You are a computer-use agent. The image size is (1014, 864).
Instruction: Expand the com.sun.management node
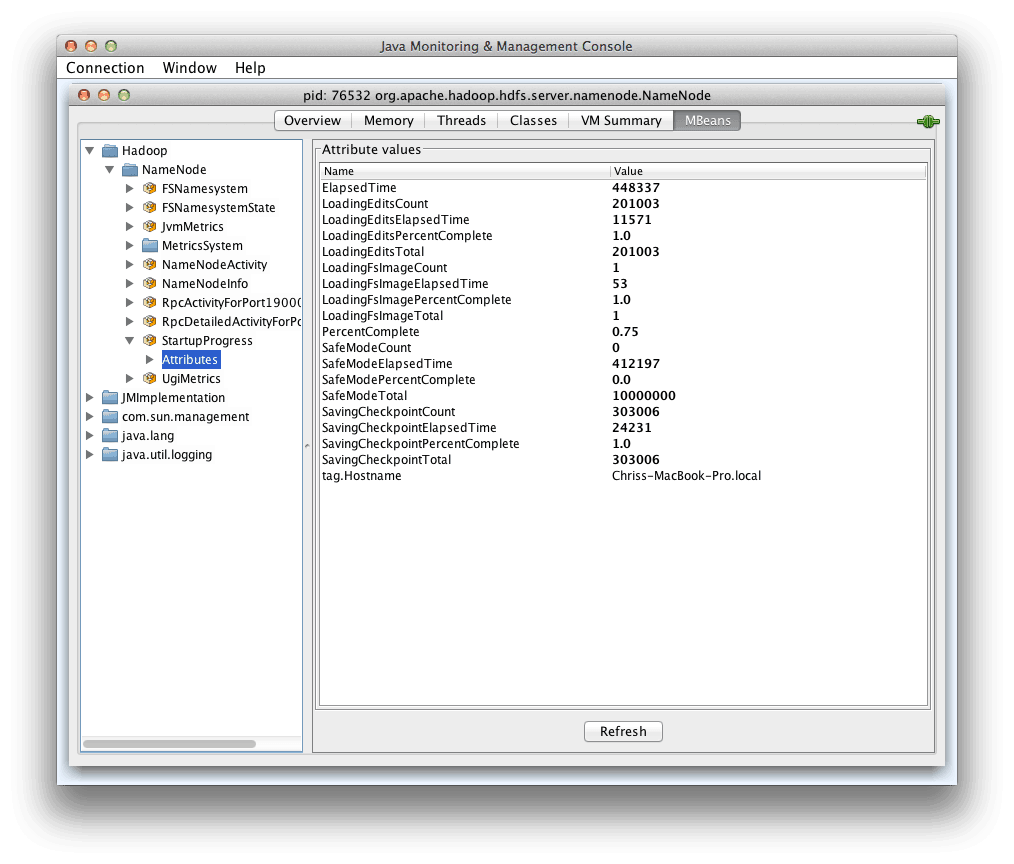[x=90, y=416]
